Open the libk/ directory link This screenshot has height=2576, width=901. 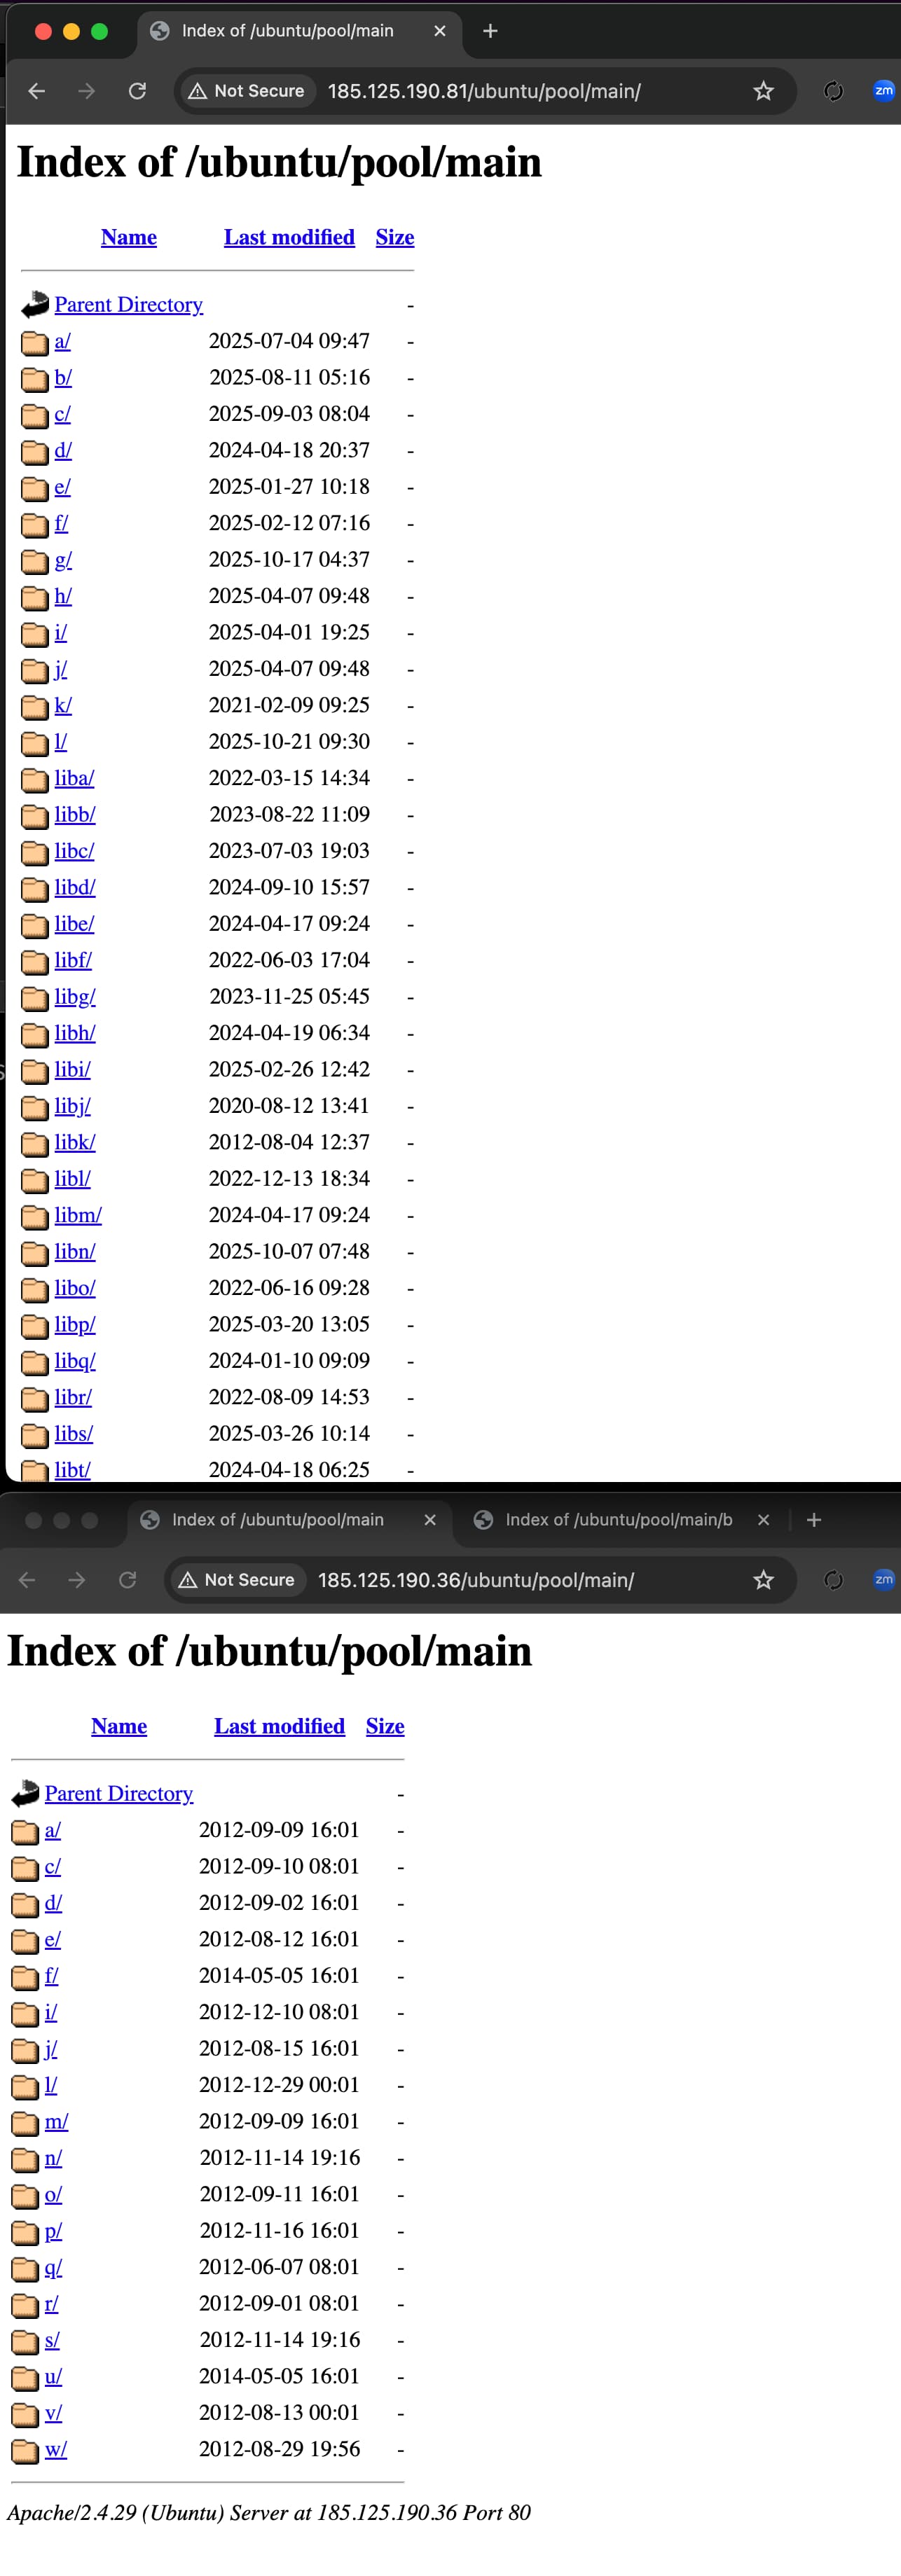[x=75, y=1142]
